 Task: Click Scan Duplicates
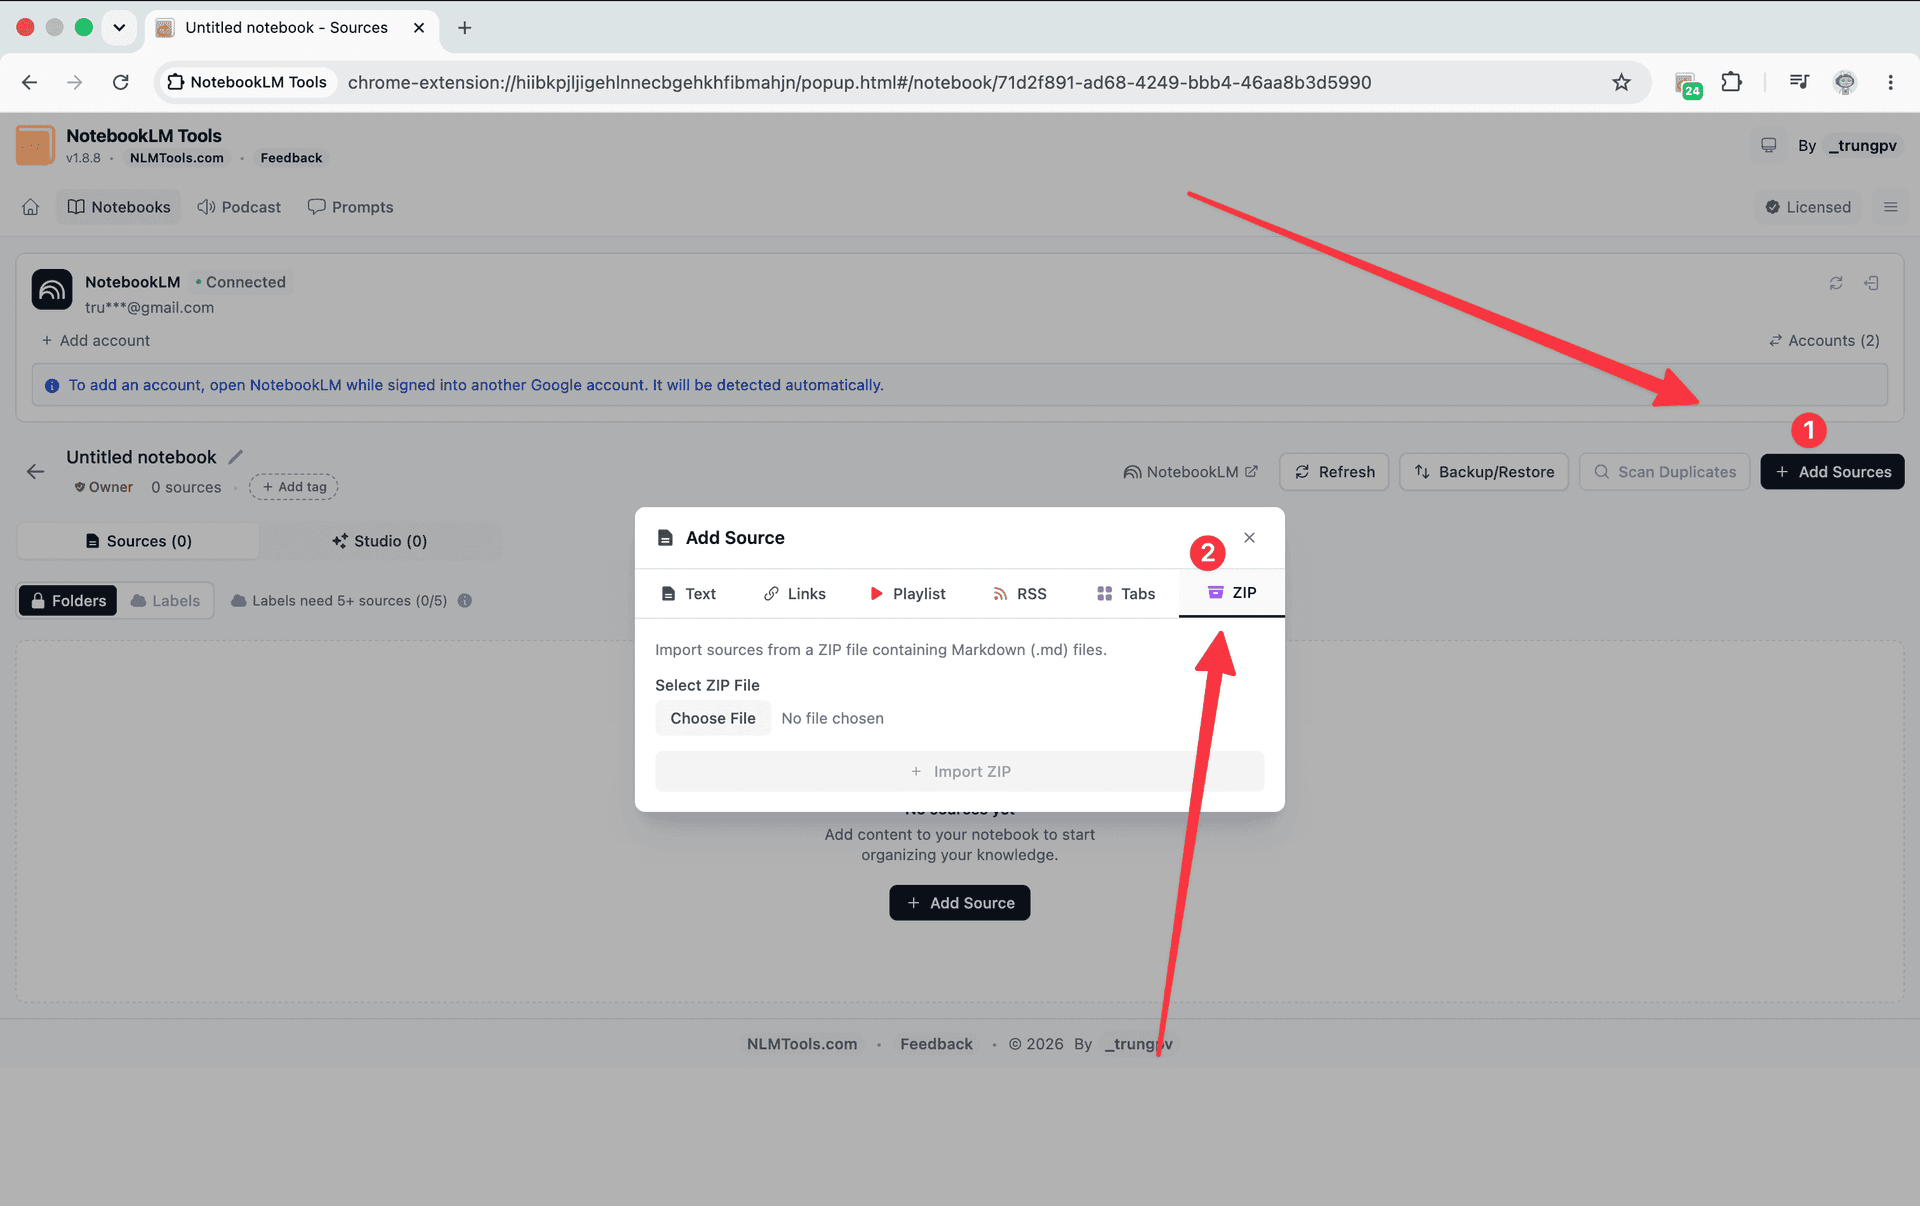[x=1664, y=472]
